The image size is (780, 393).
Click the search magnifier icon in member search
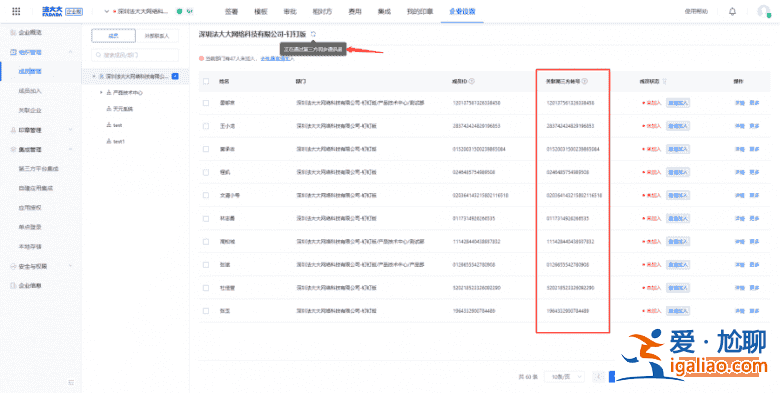pyautogui.click(x=98, y=55)
